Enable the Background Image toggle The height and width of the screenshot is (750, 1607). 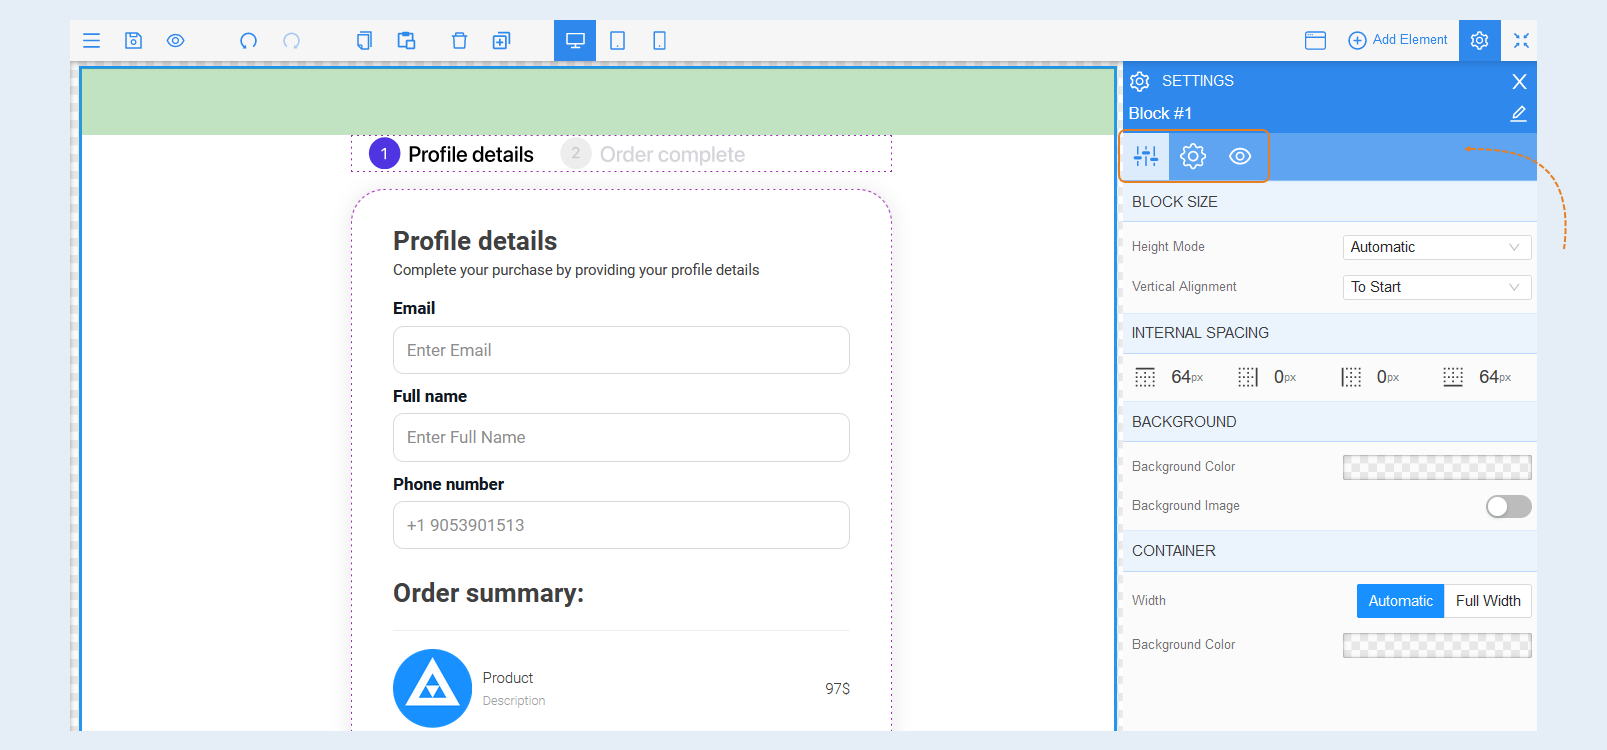click(x=1508, y=506)
